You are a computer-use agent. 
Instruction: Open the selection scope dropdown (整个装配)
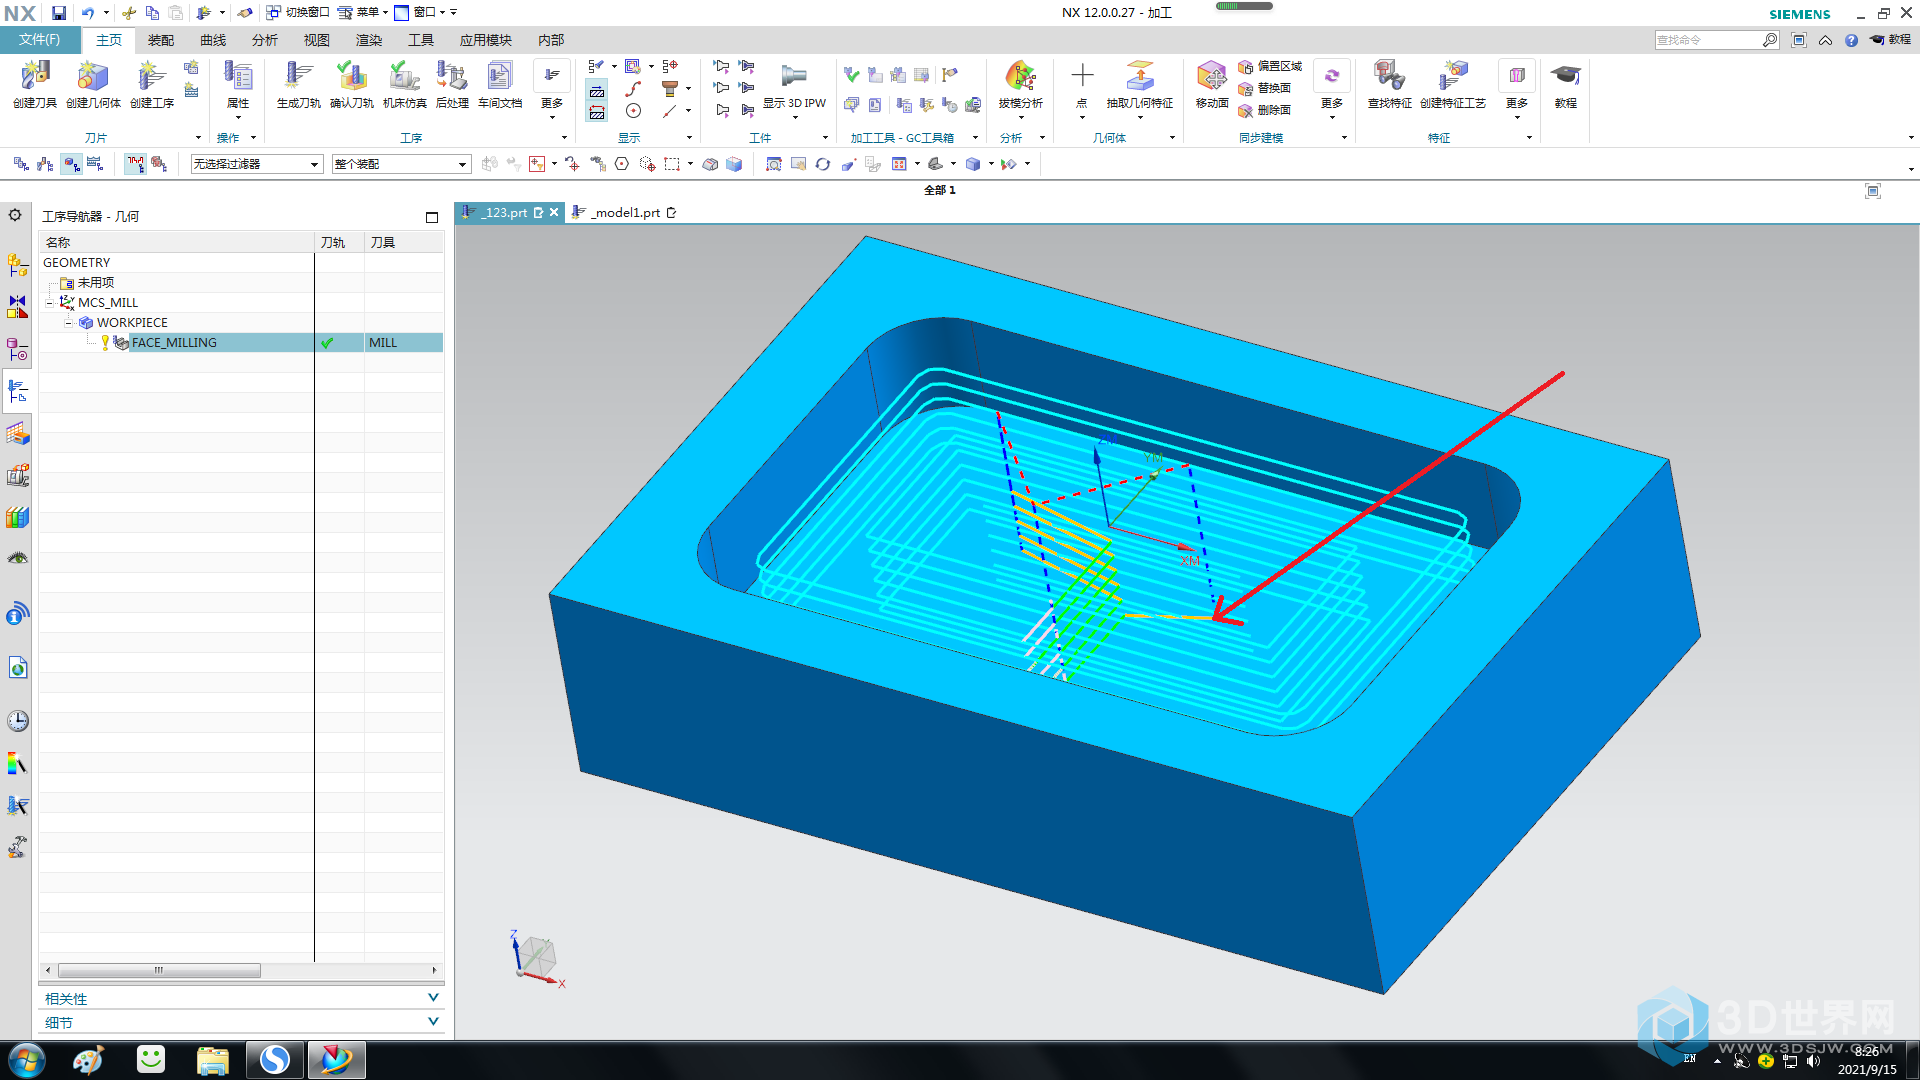pyautogui.click(x=401, y=164)
